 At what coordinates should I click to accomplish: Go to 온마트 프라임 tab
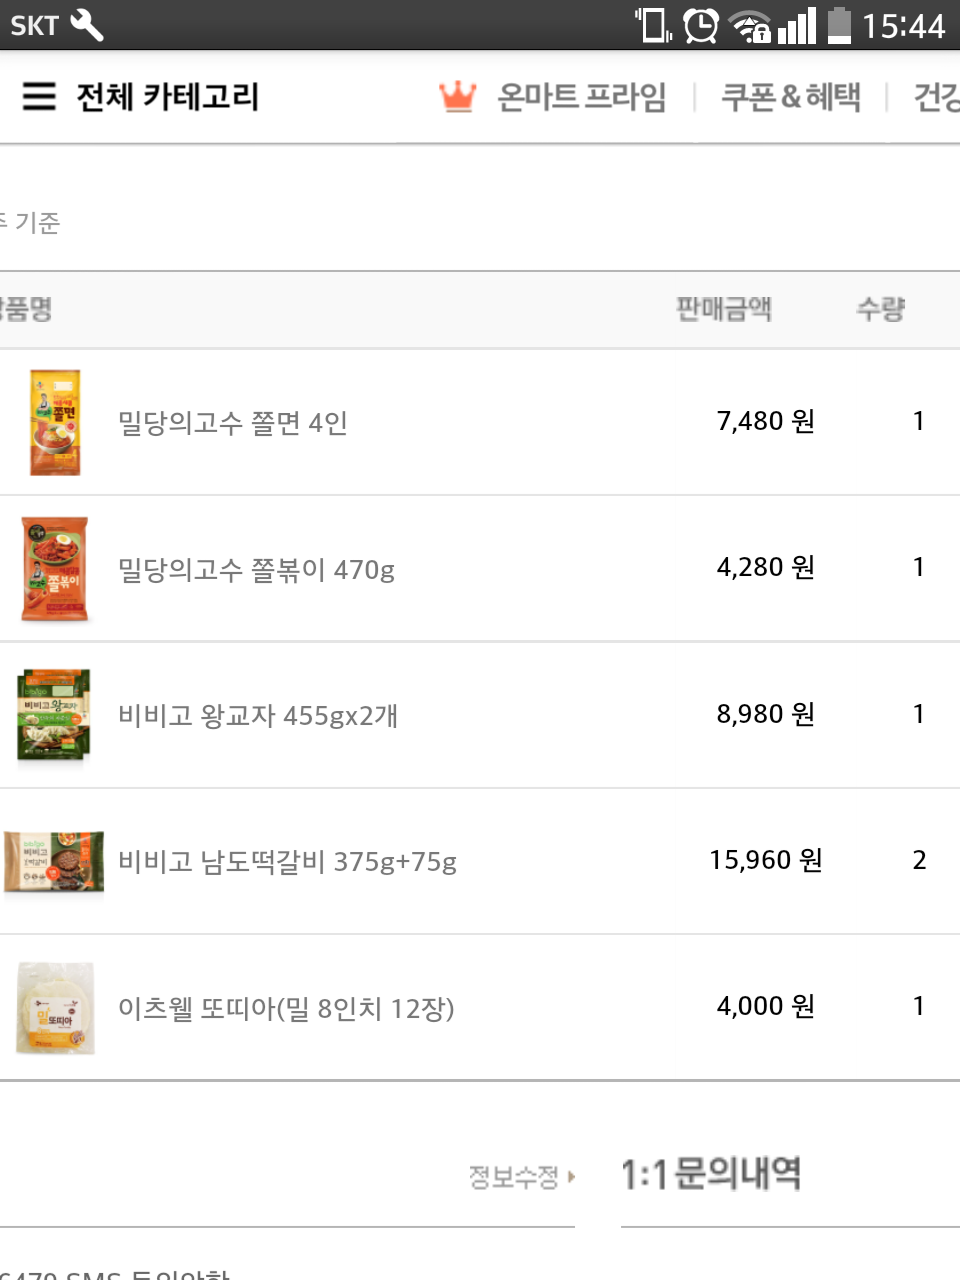582,97
